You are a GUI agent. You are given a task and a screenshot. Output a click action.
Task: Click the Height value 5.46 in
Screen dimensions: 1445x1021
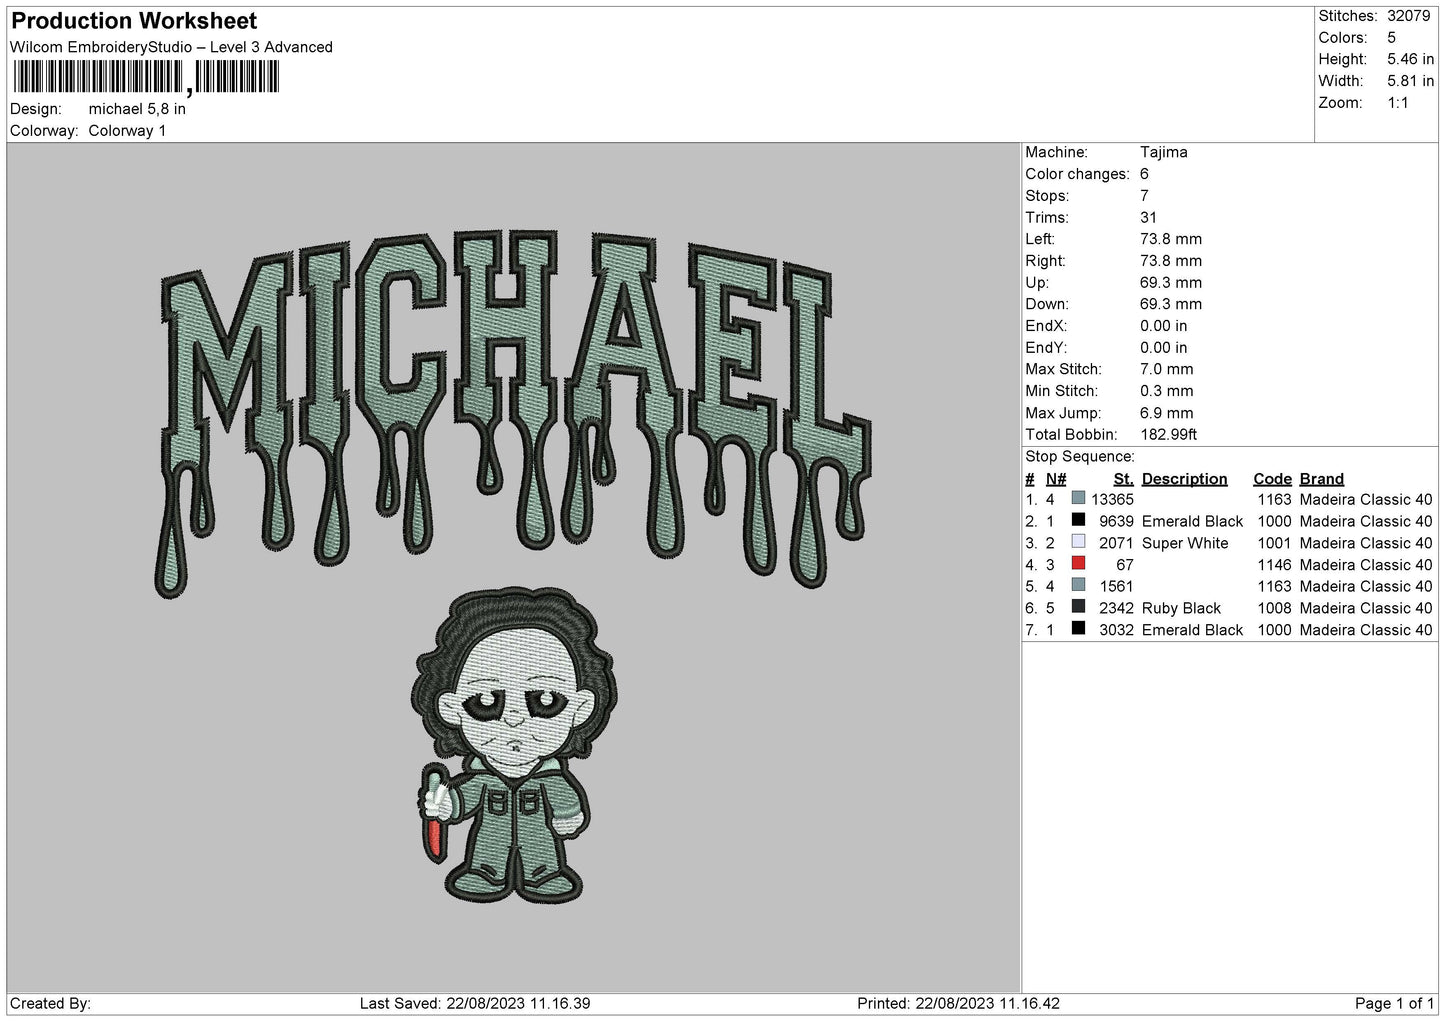pyautogui.click(x=1411, y=60)
